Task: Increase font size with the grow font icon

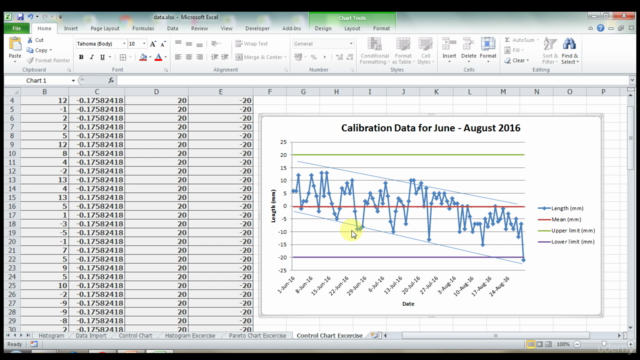Action: tap(153, 44)
